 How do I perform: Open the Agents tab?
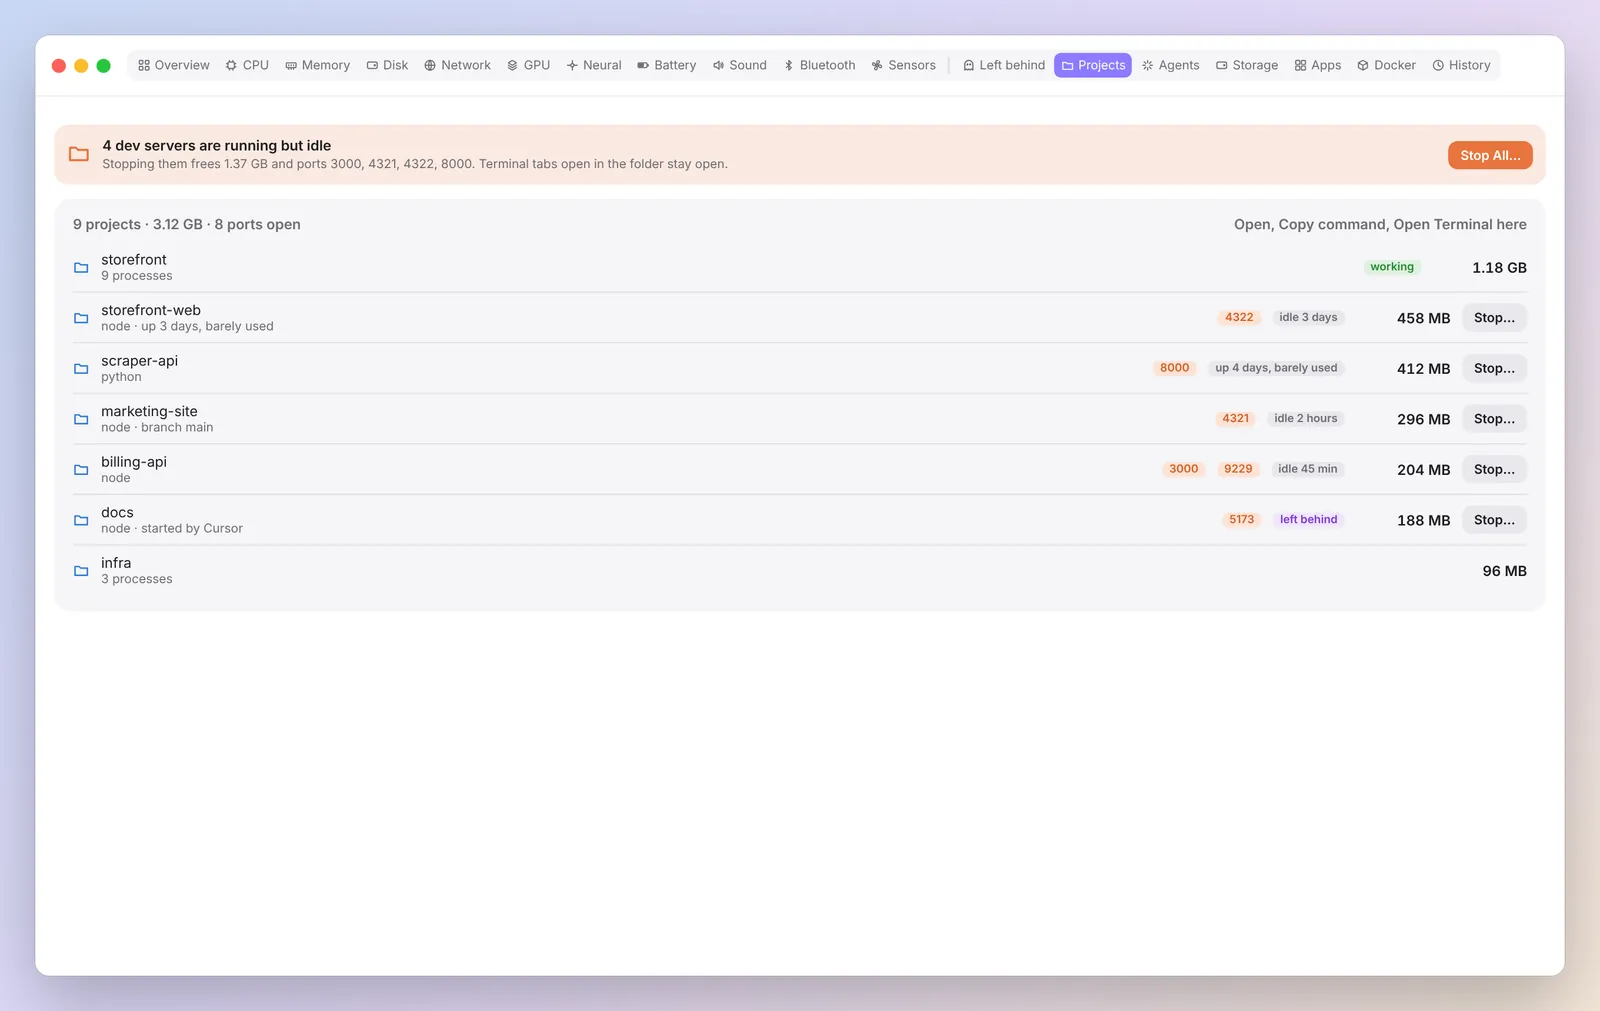[1171, 65]
